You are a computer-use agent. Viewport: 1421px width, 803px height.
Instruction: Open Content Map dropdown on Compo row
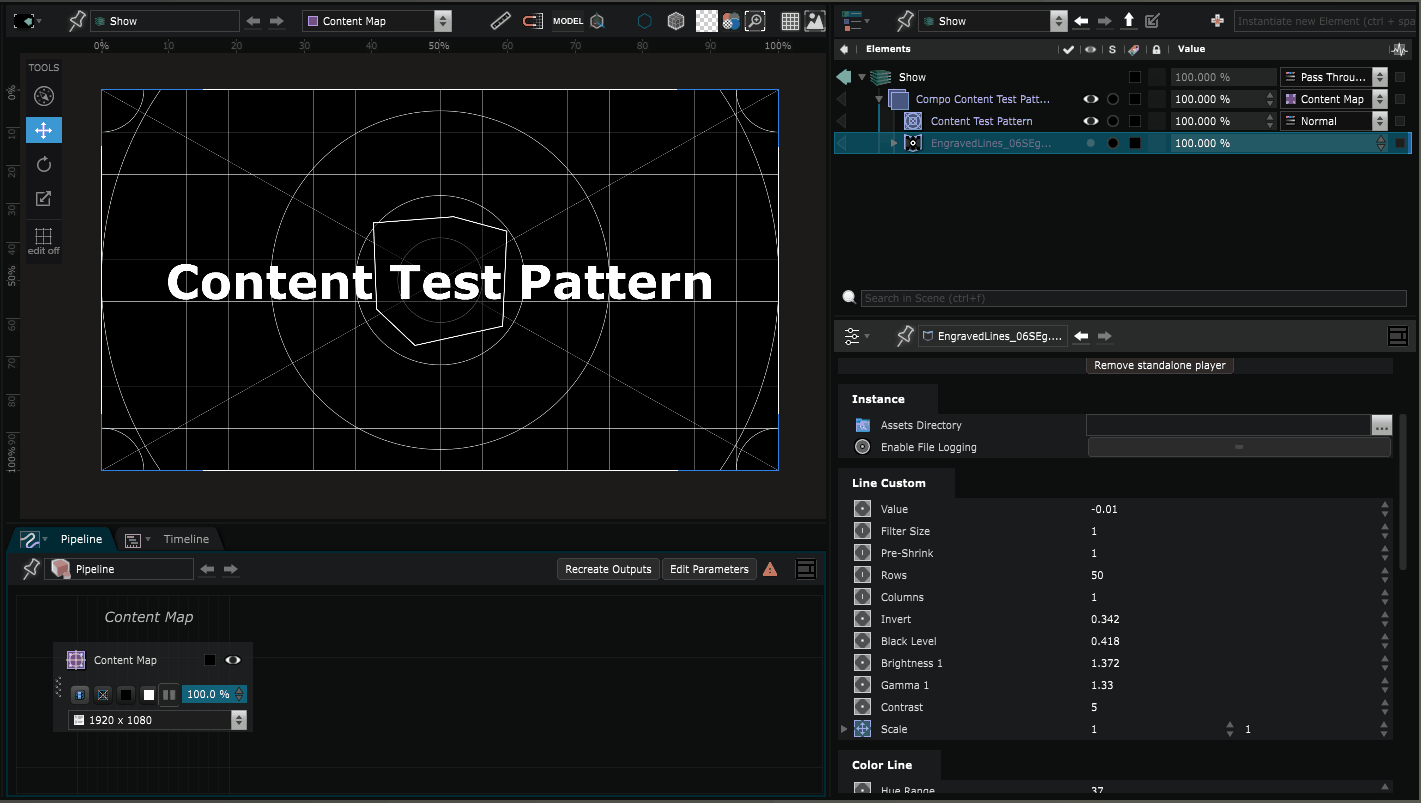(1334, 99)
